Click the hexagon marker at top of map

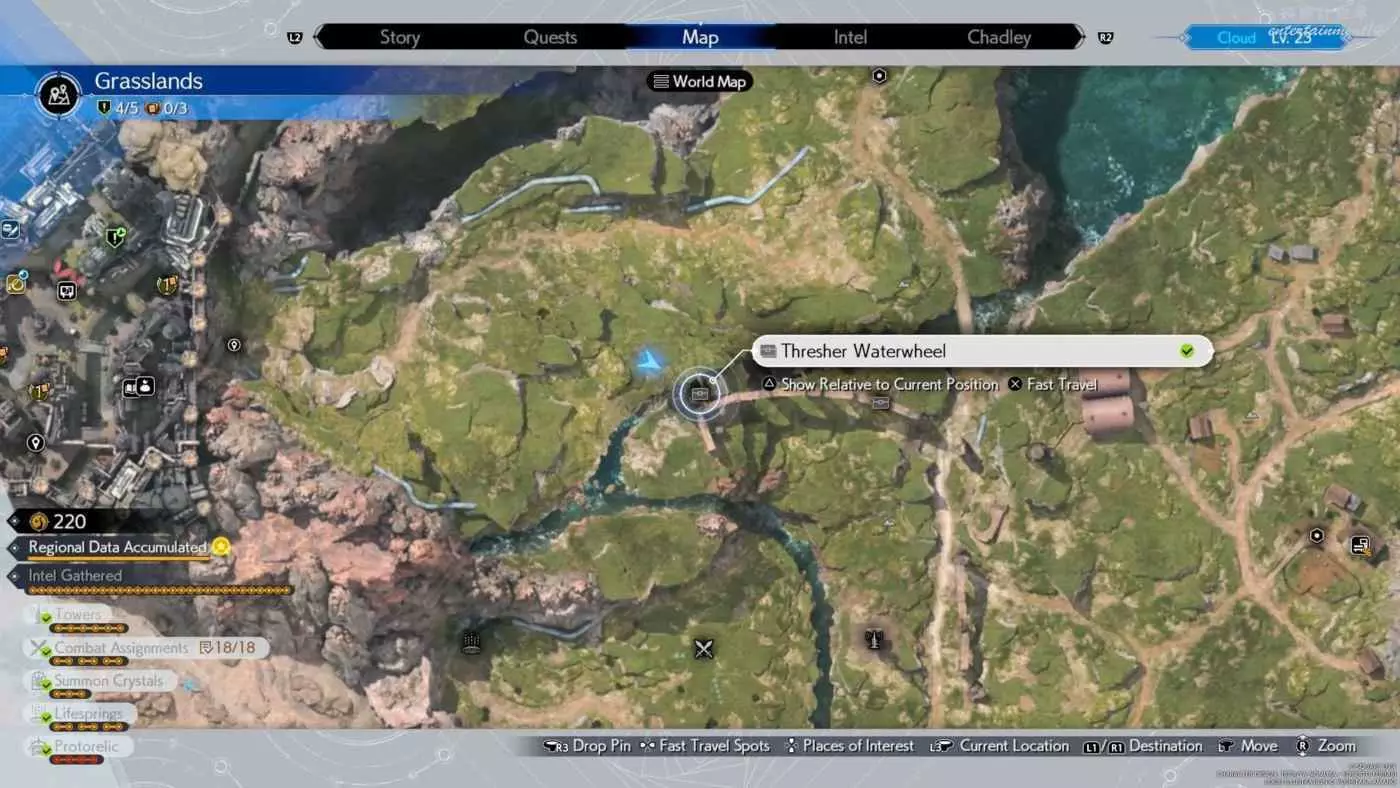pos(879,76)
